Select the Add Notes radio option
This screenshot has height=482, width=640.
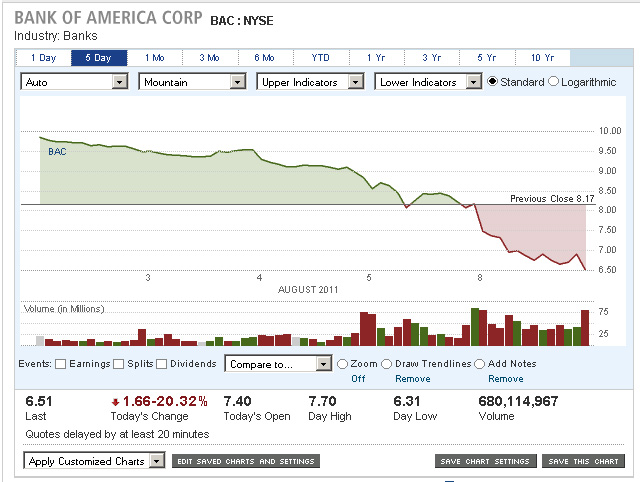(x=480, y=364)
